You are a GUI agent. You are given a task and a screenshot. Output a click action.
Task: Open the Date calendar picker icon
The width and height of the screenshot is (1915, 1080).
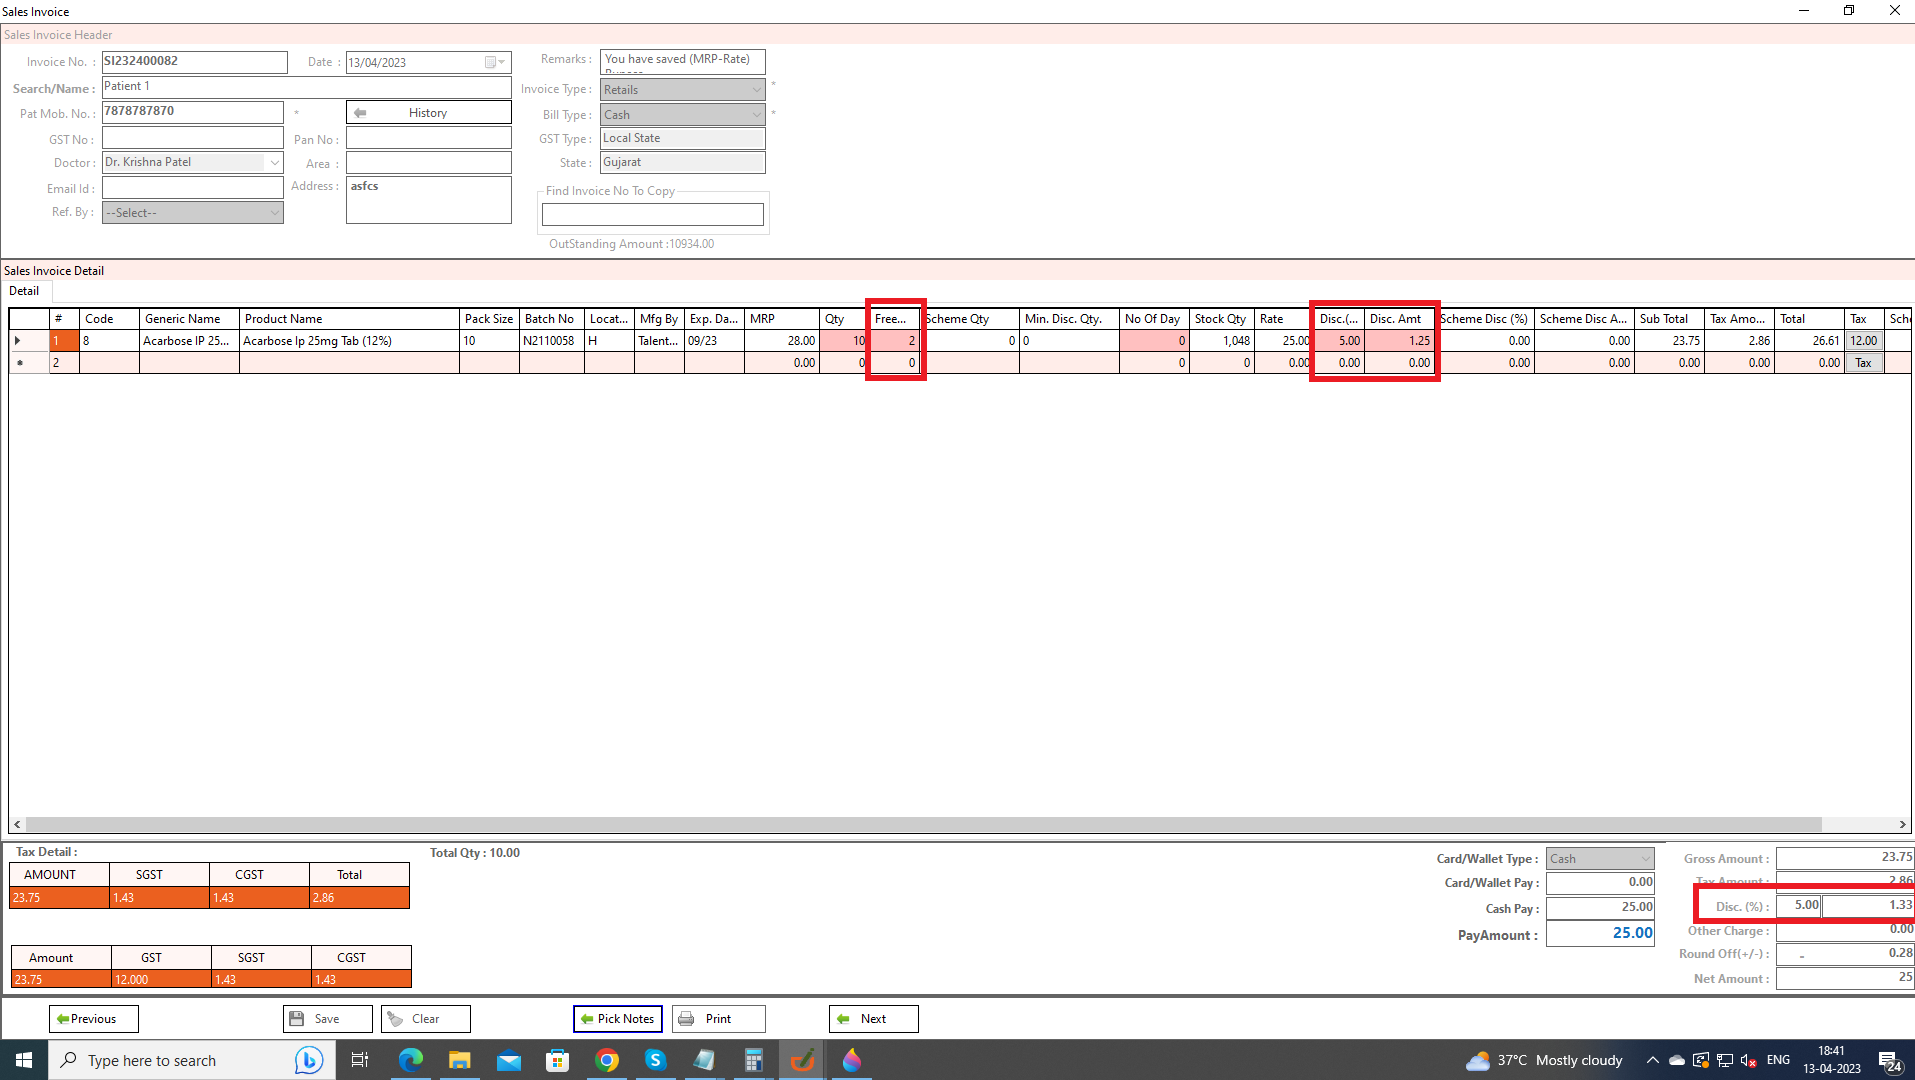point(491,62)
